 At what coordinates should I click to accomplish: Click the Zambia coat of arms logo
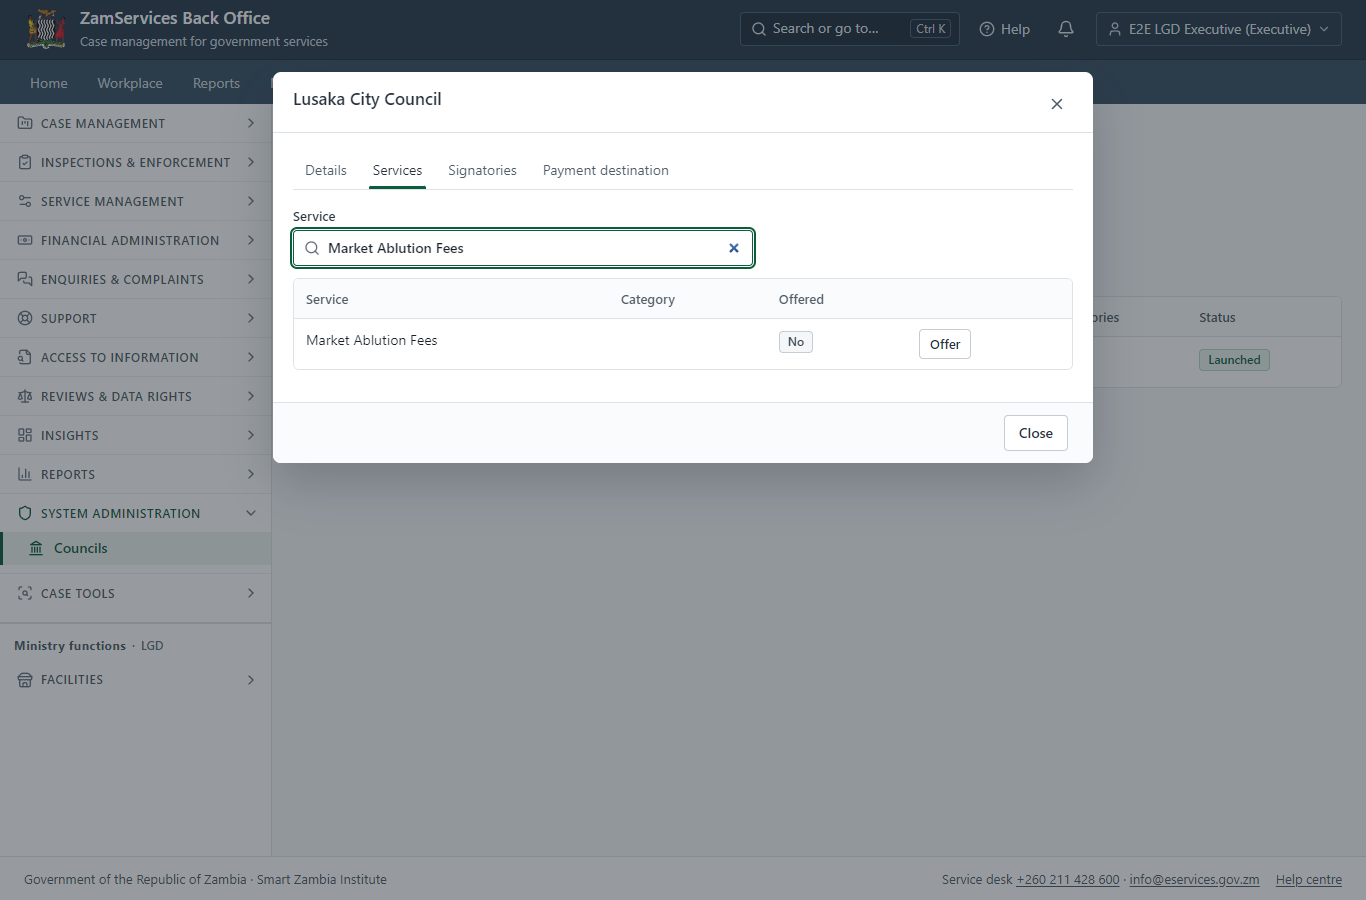(x=46, y=29)
